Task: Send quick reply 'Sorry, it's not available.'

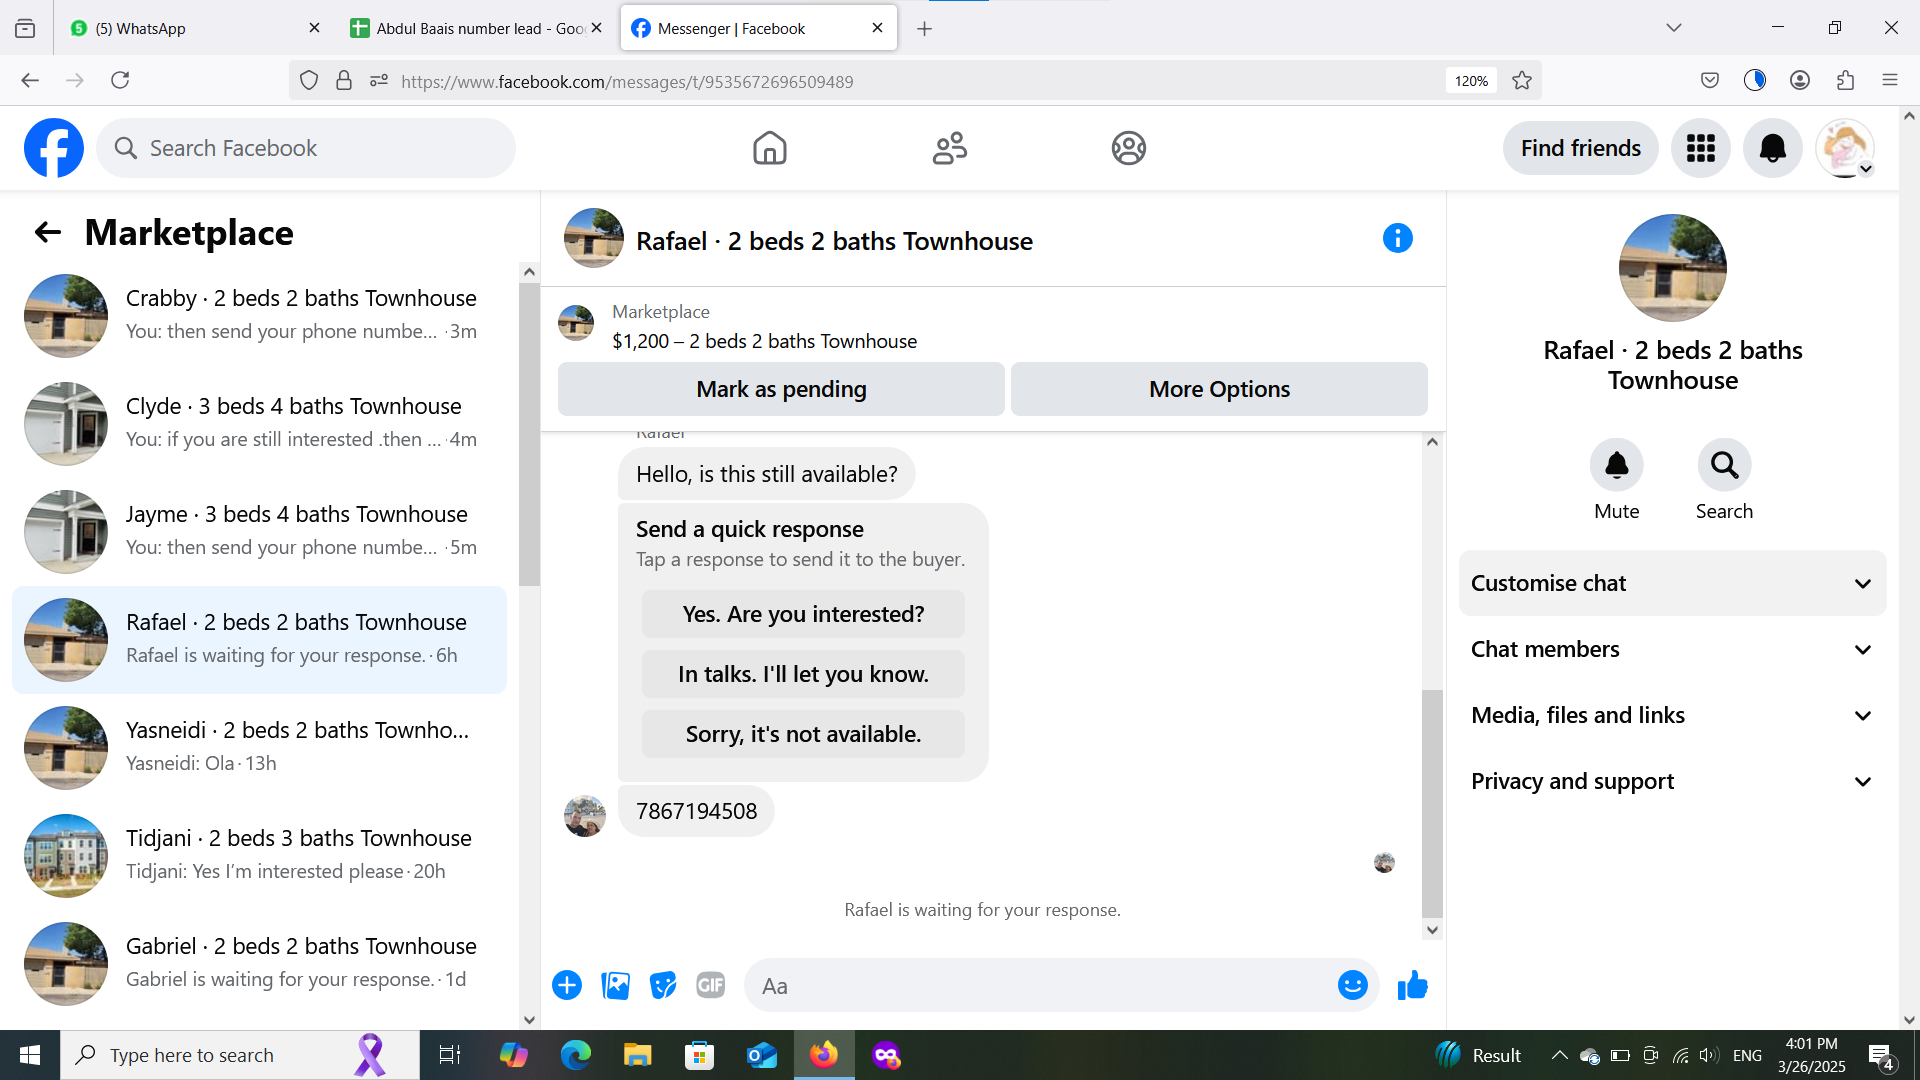Action: pos(803,734)
